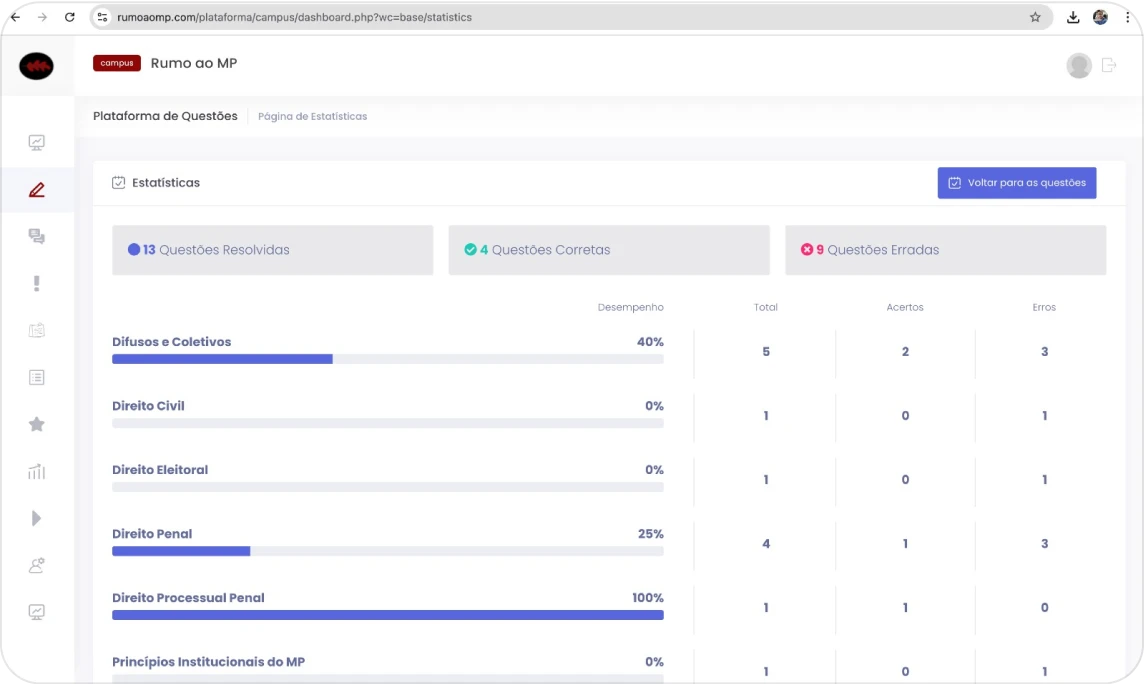Click the Rumo ao MP round logo
This screenshot has width=1144, height=684.
point(37,67)
